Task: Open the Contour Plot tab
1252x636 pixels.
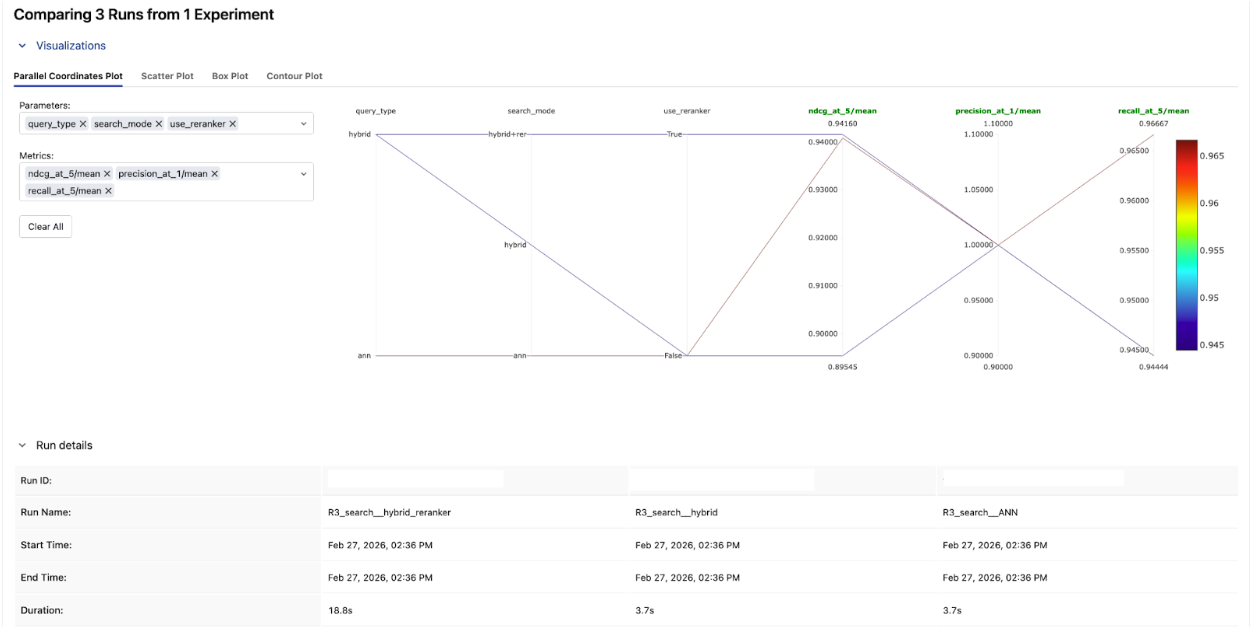Action: tap(294, 76)
